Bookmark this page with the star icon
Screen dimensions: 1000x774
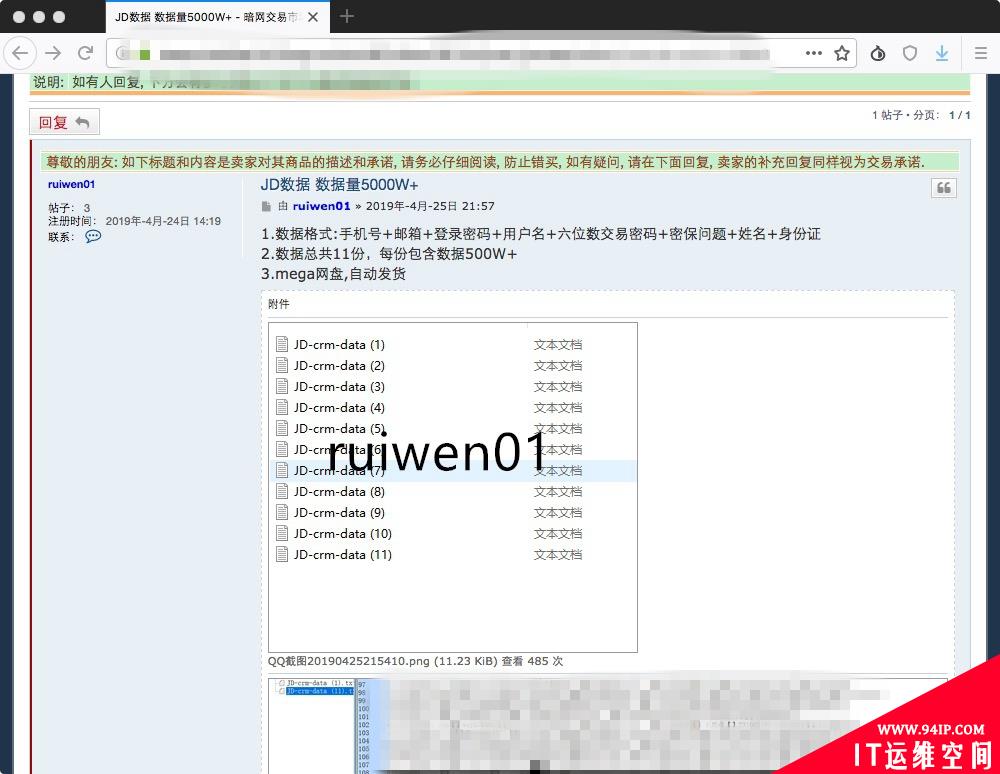pos(842,53)
